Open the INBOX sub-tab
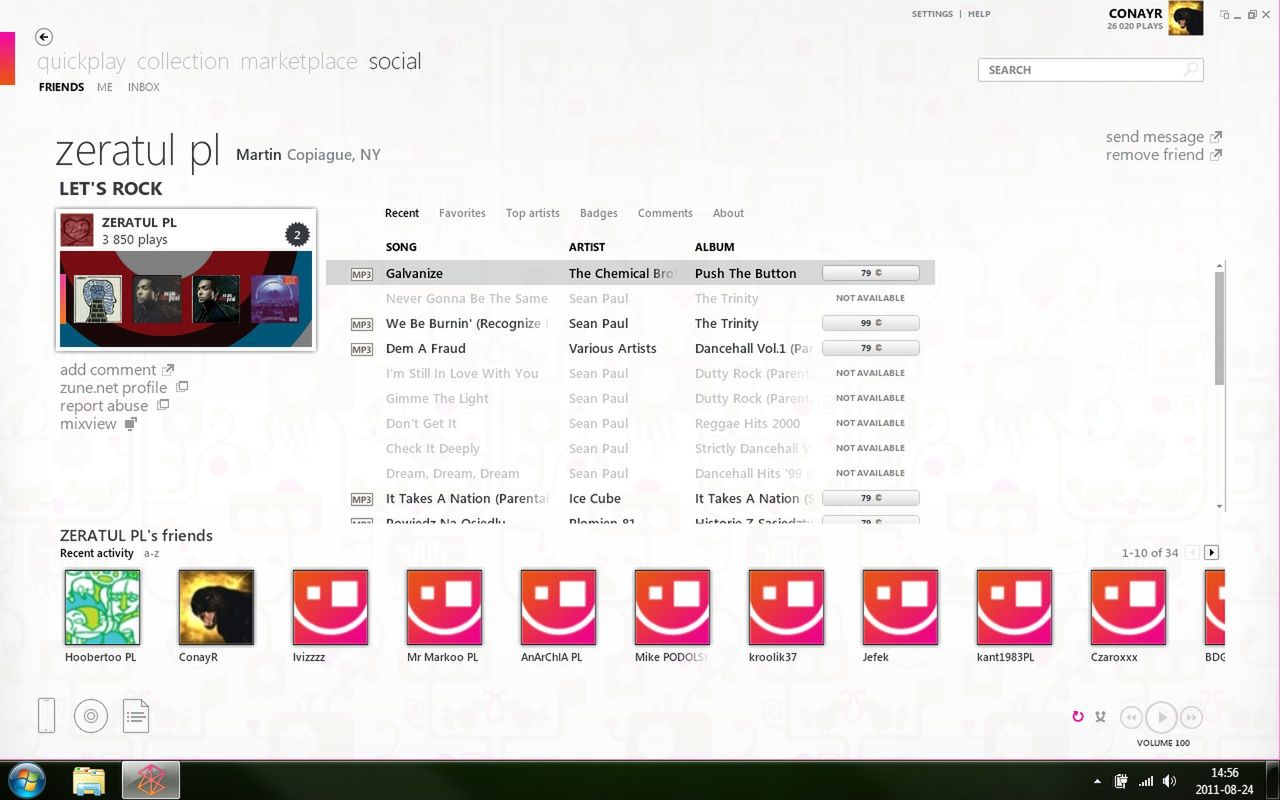Image resolution: width=1280 pixels, height=800 pixels. click(x=143, y=87)
